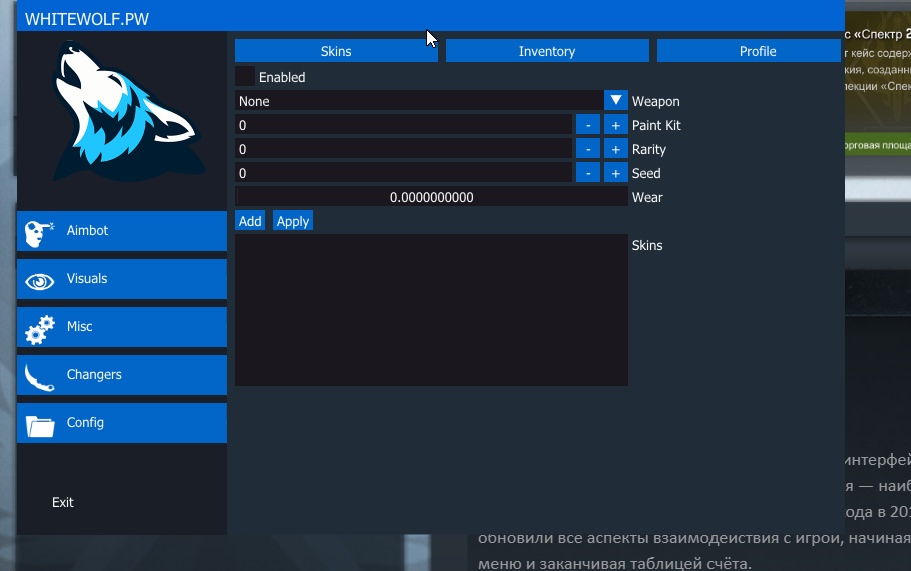911x571 pixels.
Task: Open the Visuals section
Action: coord(121,279)
